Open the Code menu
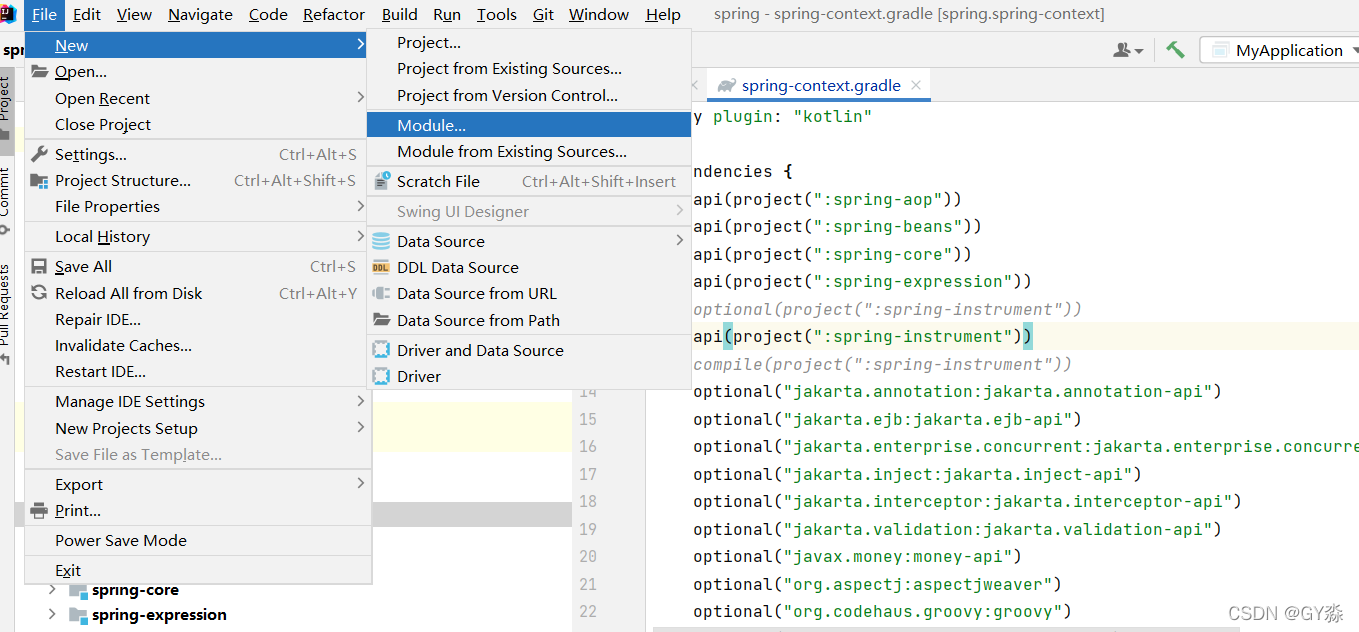 (268, 14)
